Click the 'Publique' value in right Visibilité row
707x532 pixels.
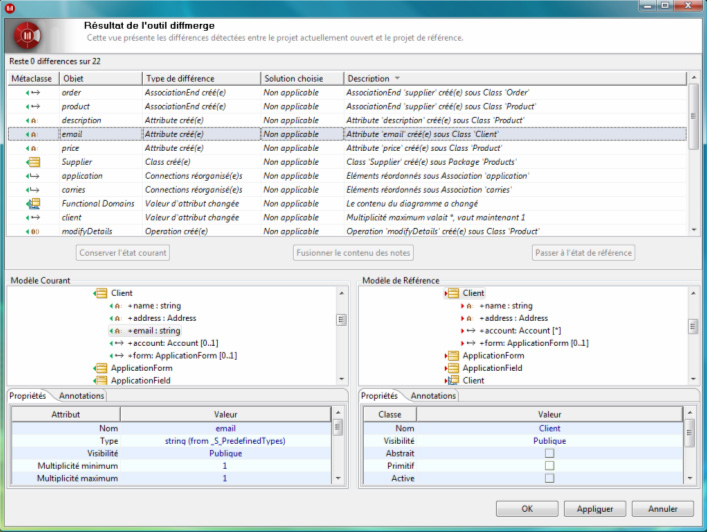tap(550, 441)
